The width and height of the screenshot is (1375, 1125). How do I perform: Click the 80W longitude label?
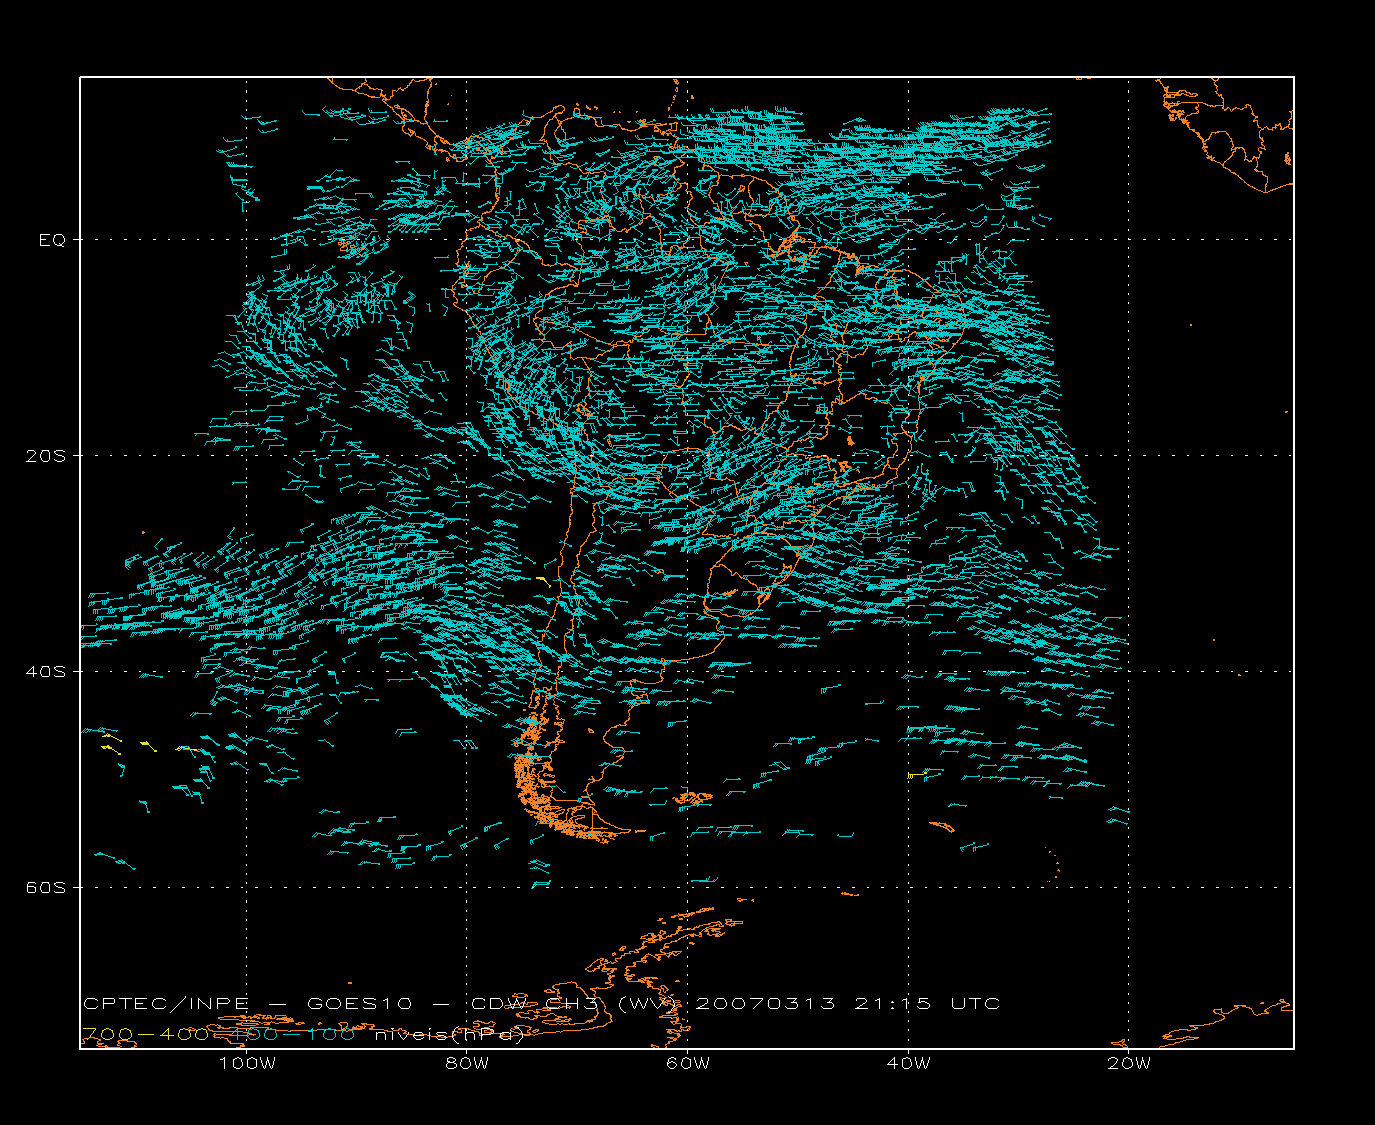[467, 1063]
